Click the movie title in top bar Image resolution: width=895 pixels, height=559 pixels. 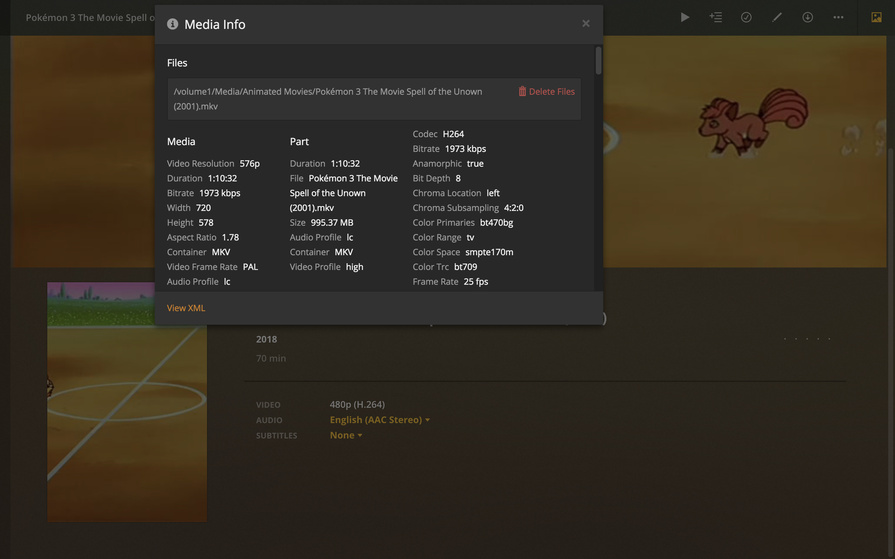pyautogui.click(x=90, y=18)
